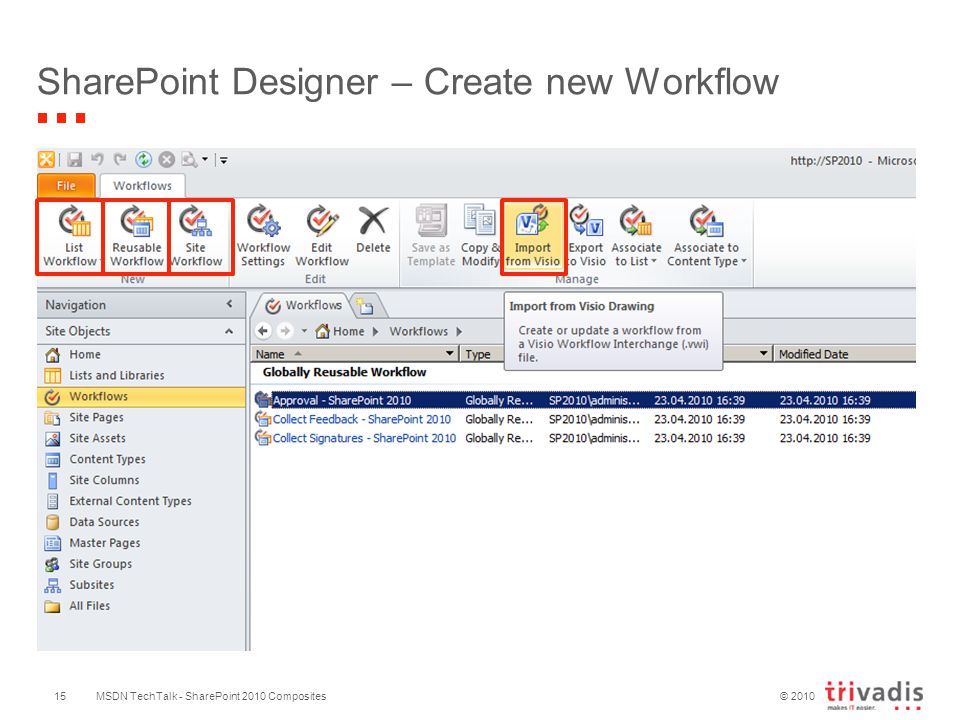Image resolution: width=960 pixels, height=720 pixels.
Task: Expand the arrow after Workflows breadcrumb
Action: [459, 331]
